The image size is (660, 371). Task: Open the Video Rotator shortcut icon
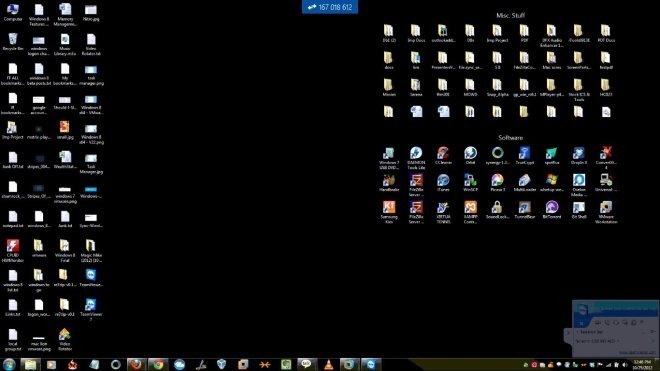point(65,339)
